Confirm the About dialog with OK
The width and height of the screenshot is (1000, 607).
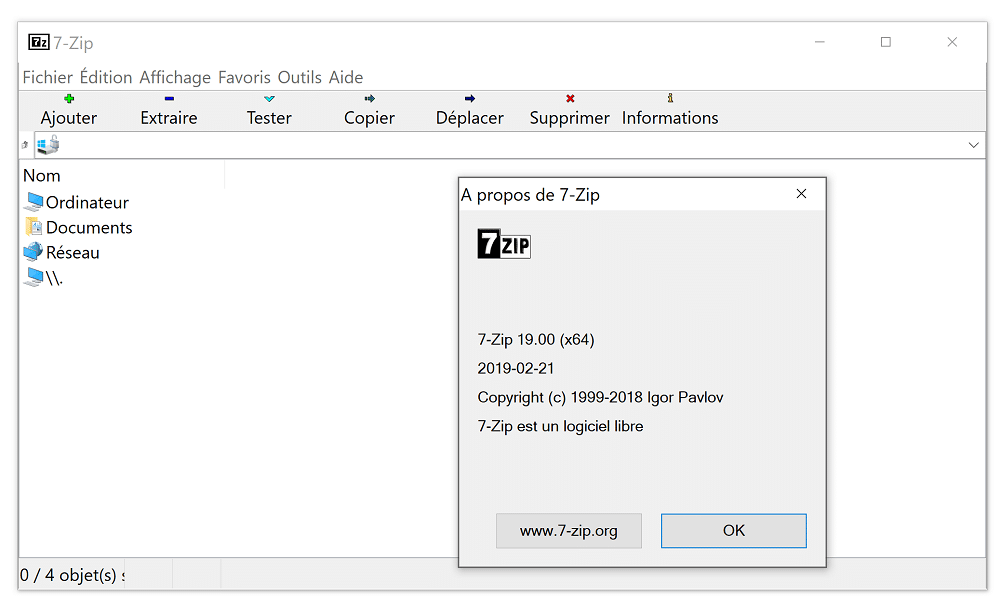[x=733, y=530]
